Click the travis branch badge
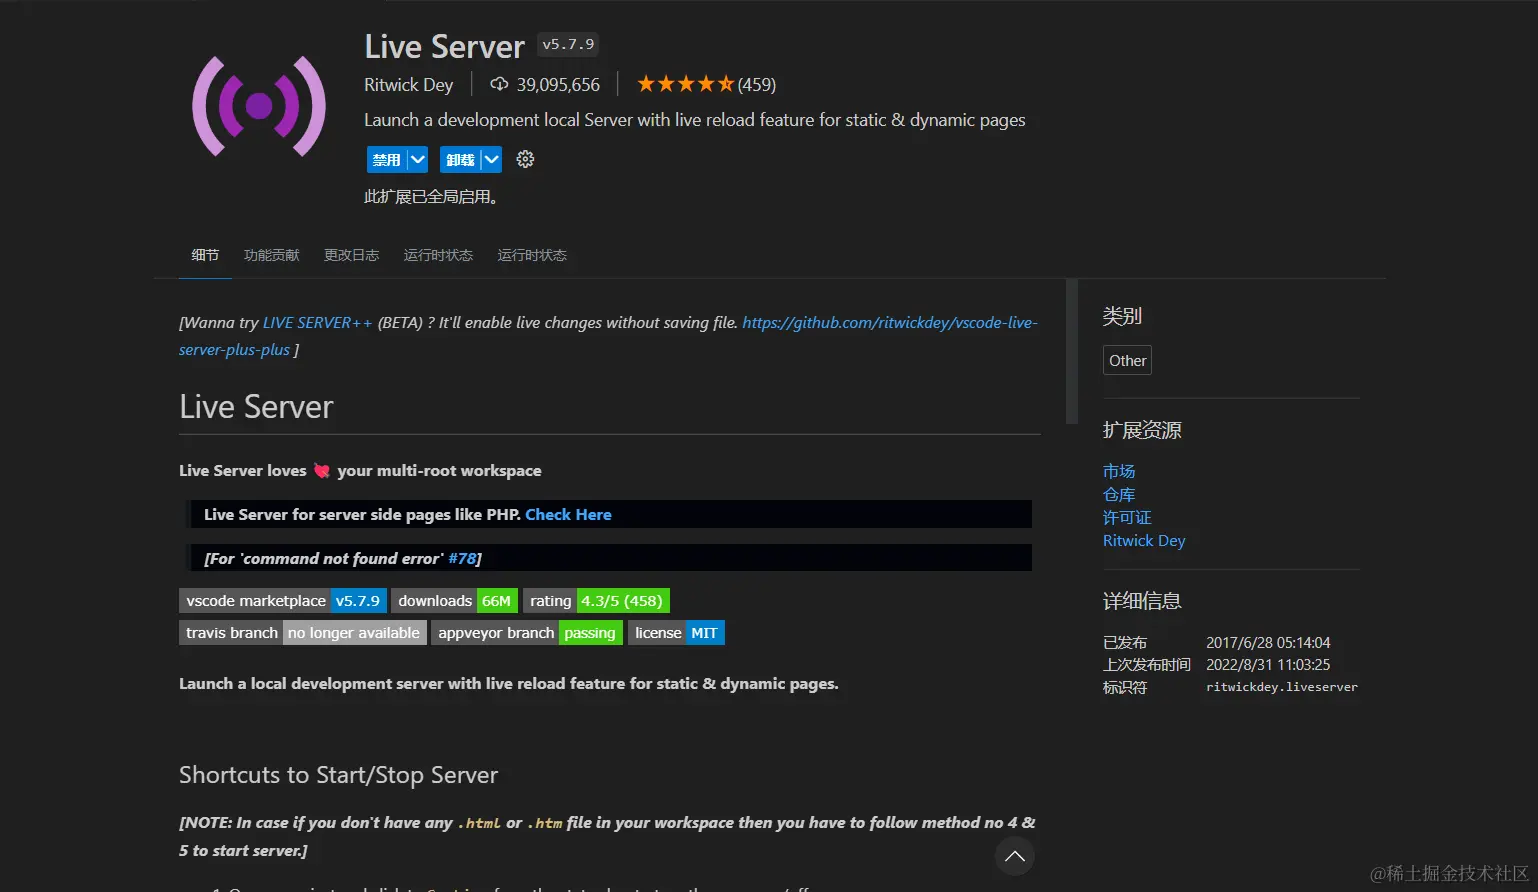 303,632
